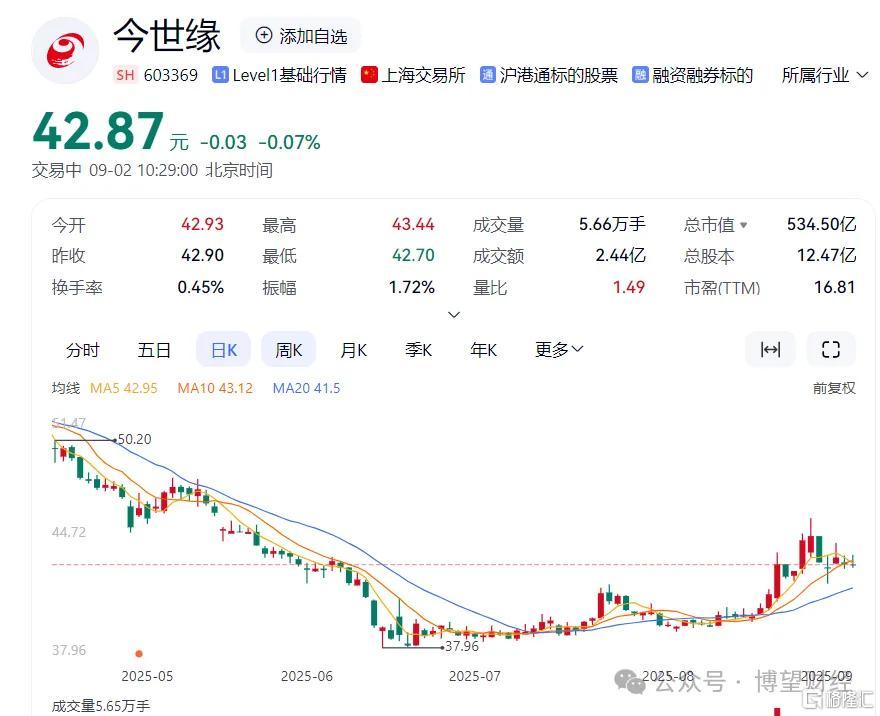This screenshot has width=880, height=716.
Task: Click the 今世缘 company logo
Action: click(65, 51)
